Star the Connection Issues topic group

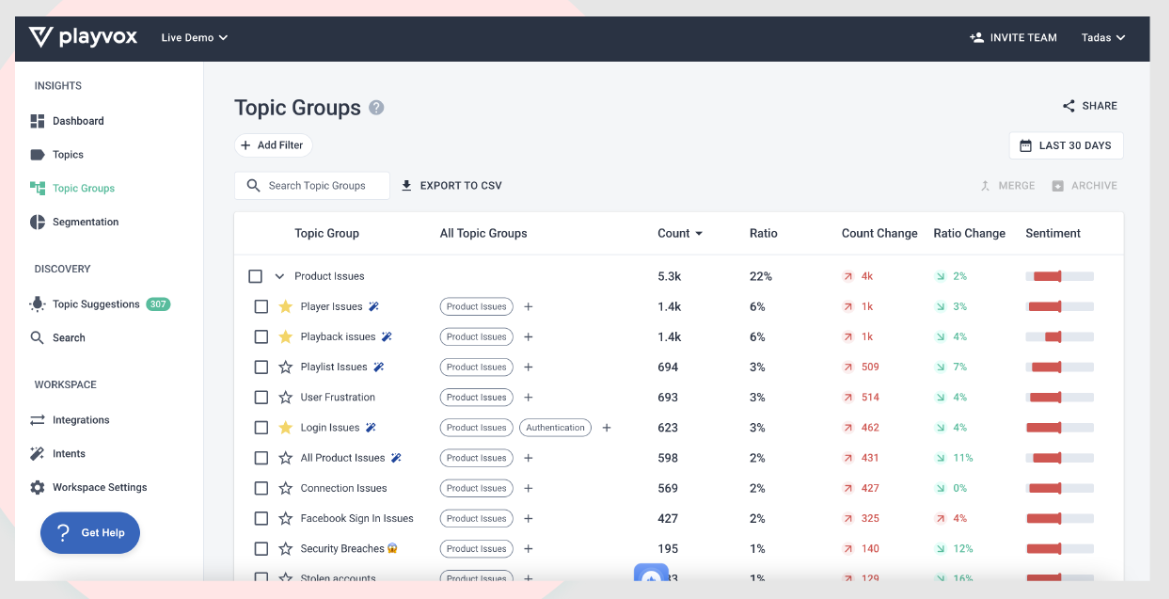click(x=285, y=489)
